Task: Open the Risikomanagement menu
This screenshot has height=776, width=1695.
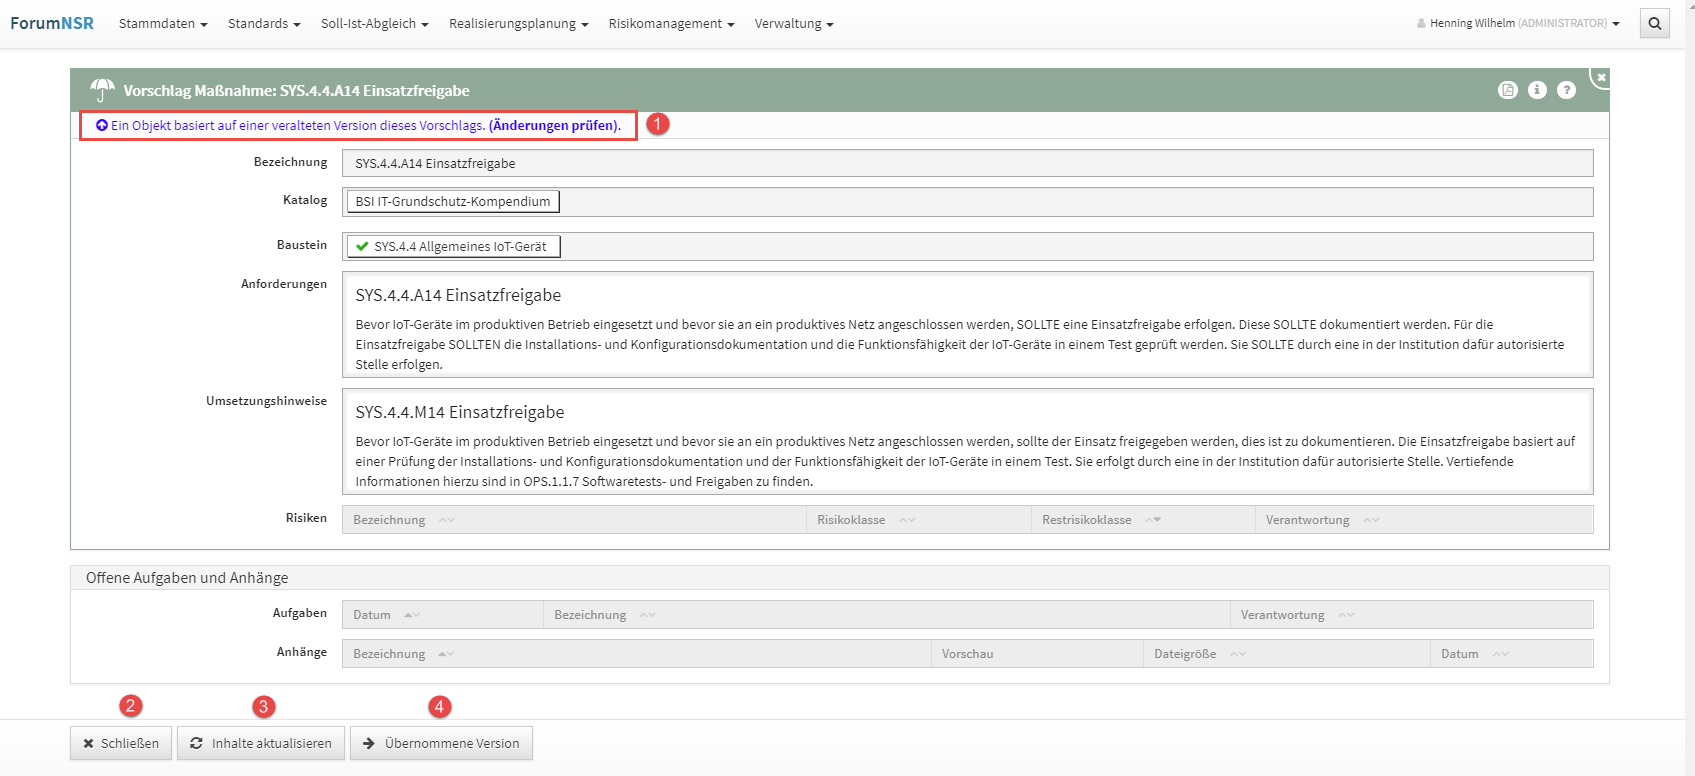Action: pos(671,23)
